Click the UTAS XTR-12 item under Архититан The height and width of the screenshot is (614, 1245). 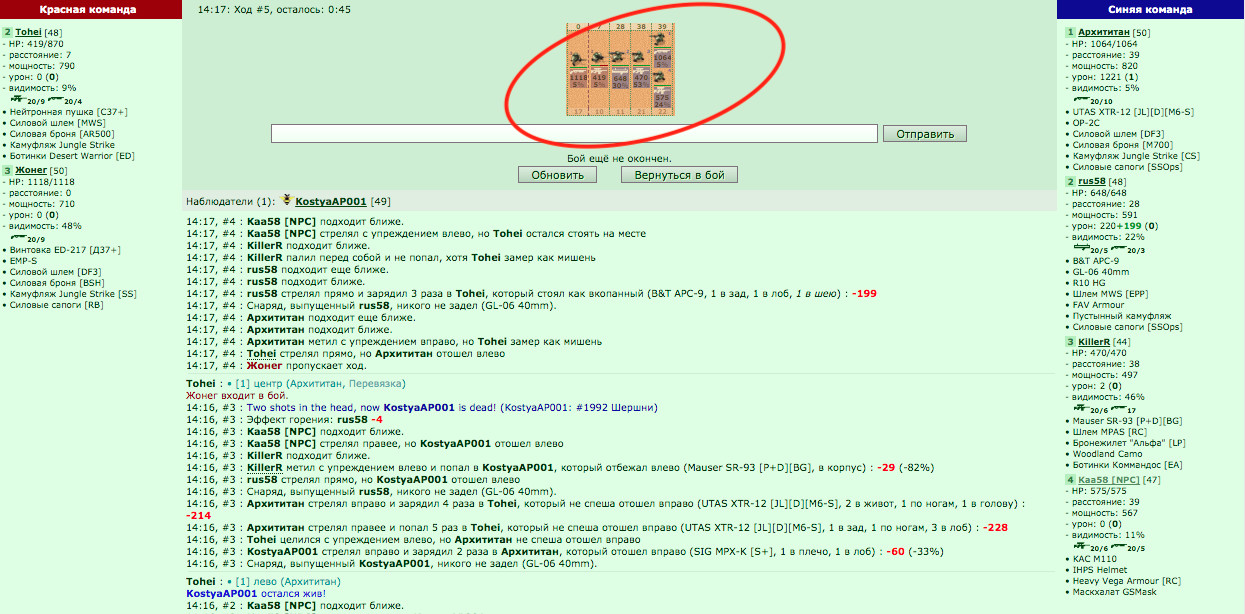click(x=1133, y=112)
